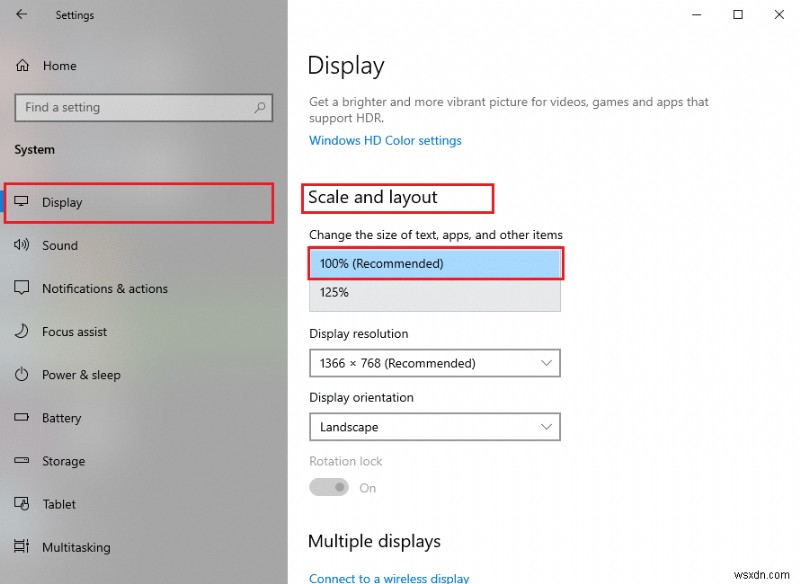The width and height of the screenshot is (800, 584).
Task: Toggle the Rotation lock switch
Action: pos(329,488)
